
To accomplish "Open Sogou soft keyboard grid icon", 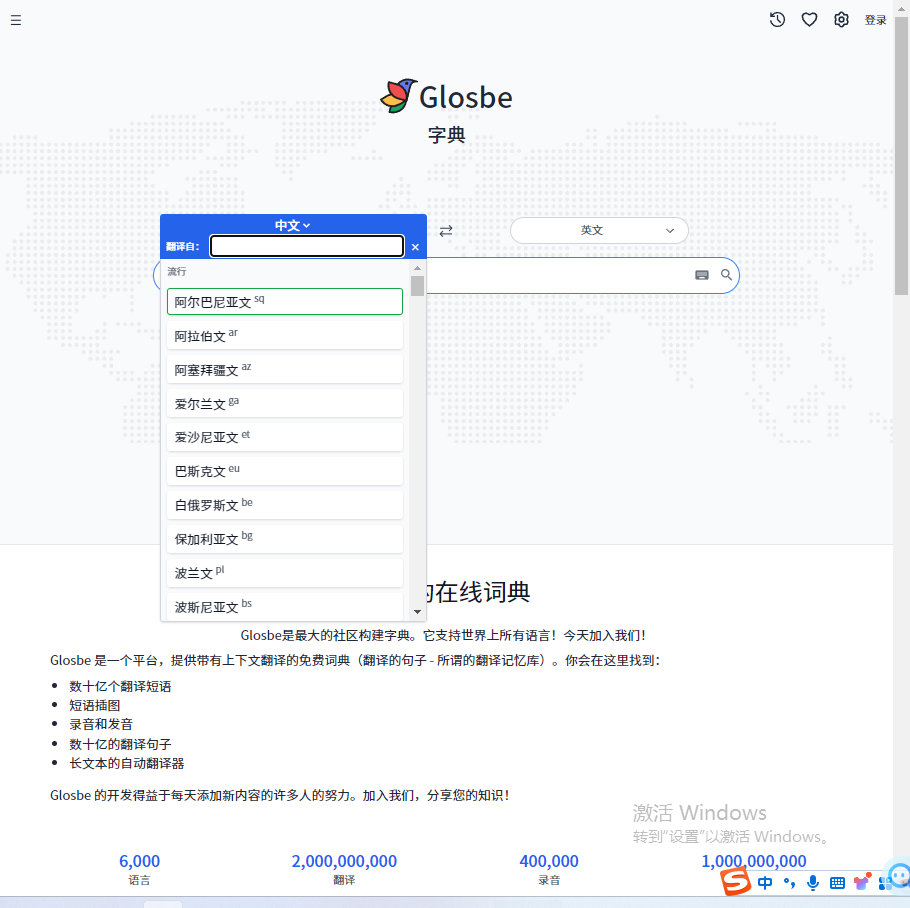I will tap(837, 883).
